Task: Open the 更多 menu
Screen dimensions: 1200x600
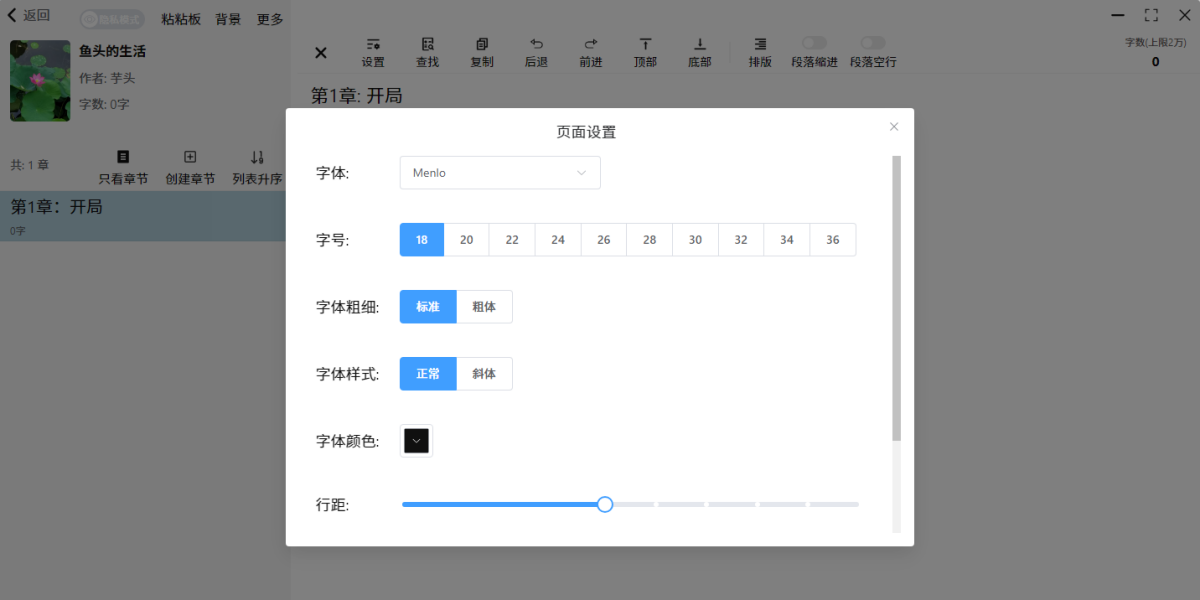Action: pyautogui.click(x=270, y=19)
